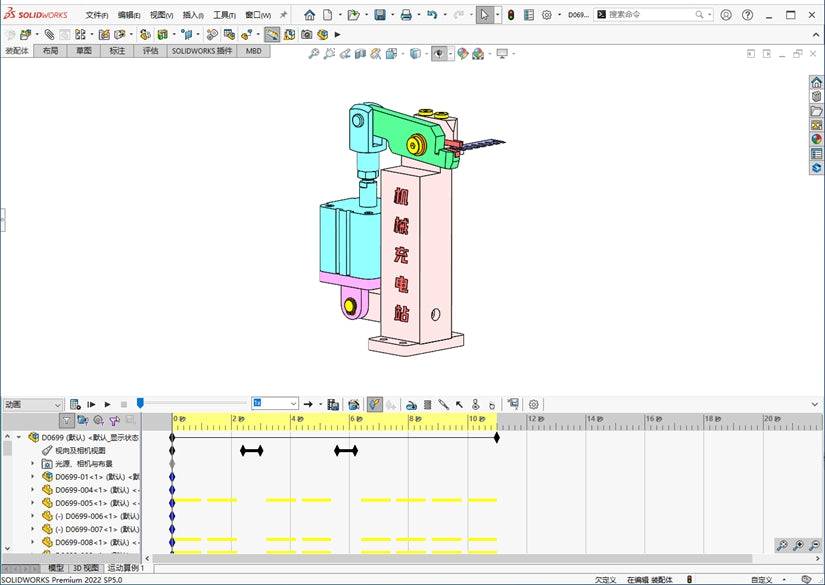The width and height of the screenshot is (825, 585).
Task: Collapse the D0699 root assembly node
Action: (19, 437)
